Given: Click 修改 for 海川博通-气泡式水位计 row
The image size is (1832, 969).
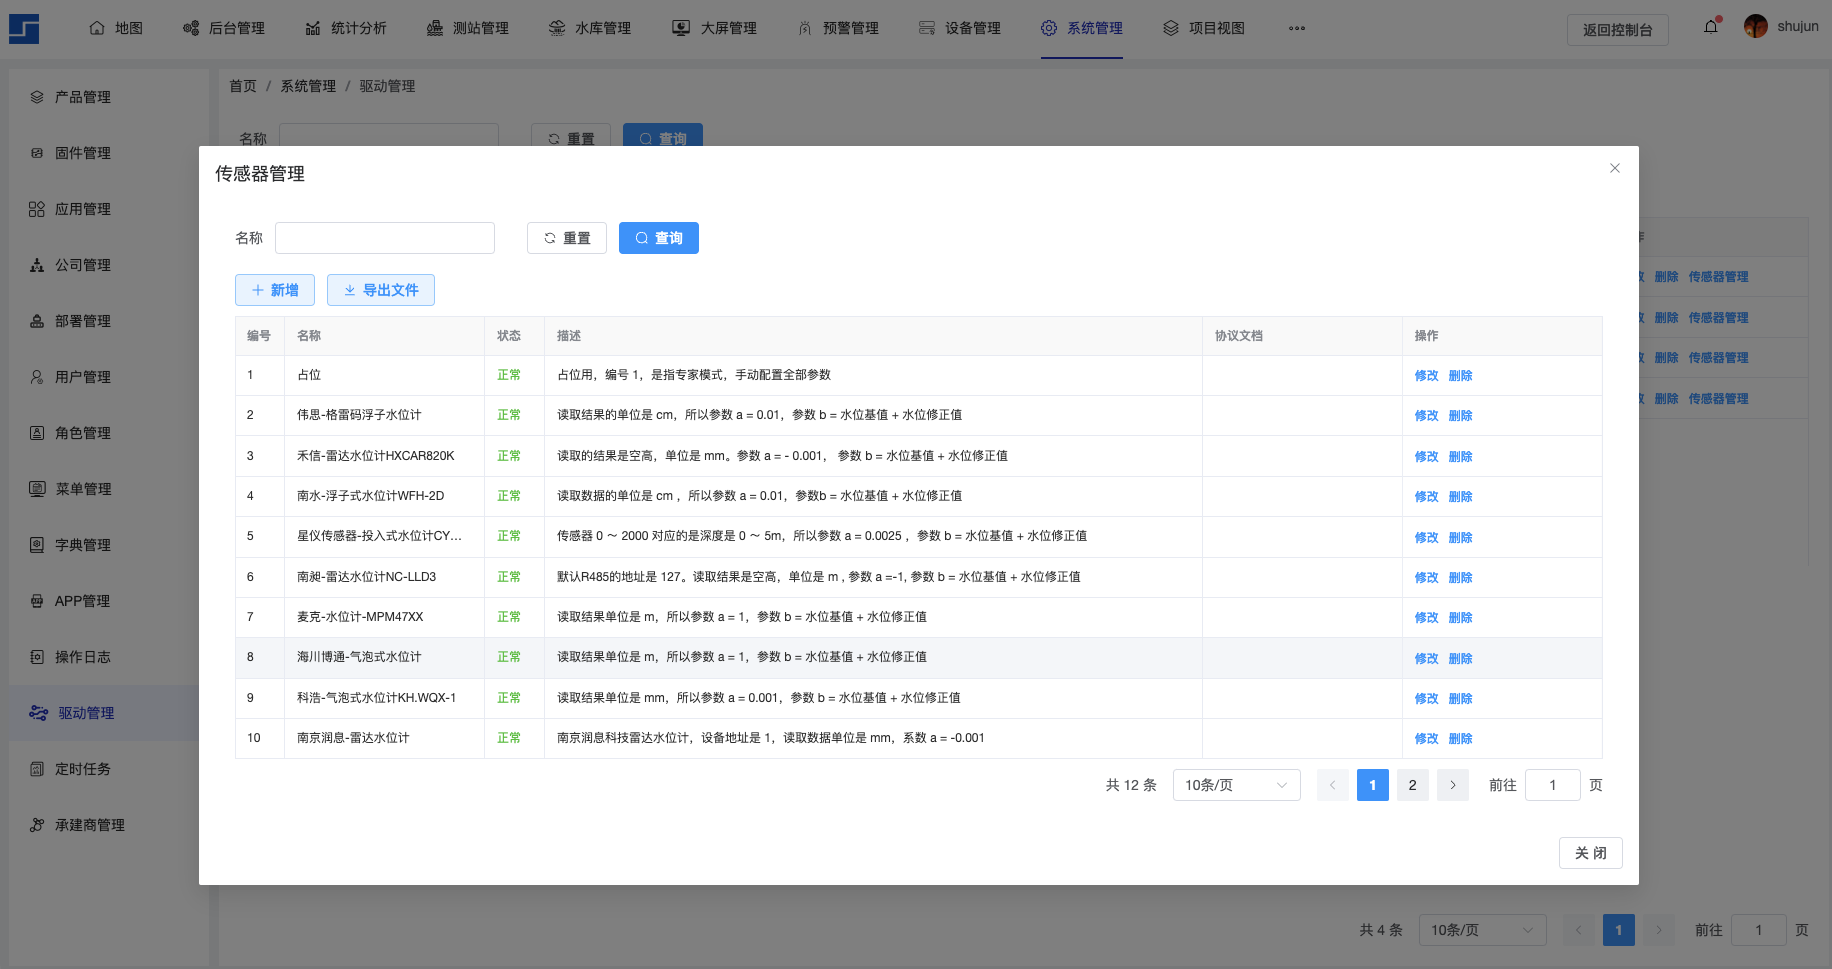Looking at the screenshot, I should tap(1426, 658).
